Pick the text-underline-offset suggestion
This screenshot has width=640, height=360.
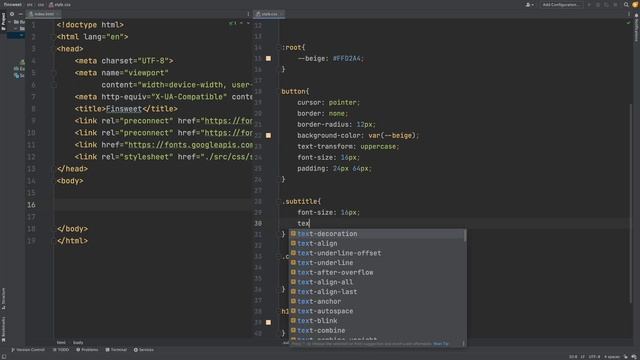click(x=377, y=253)
